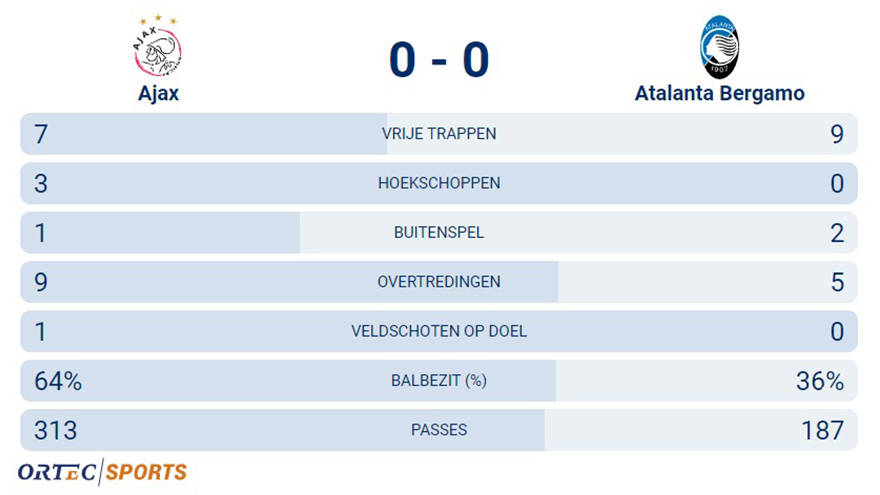Click the 0 - 0 match score
The width and height of the screenshot is (880, 495).
click(x=439, y=59)
